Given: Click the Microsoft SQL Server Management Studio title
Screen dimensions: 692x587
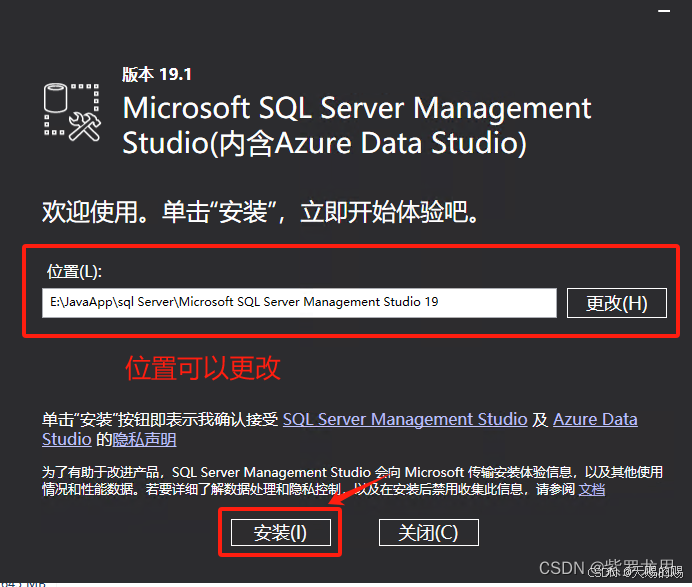Looking at the screenshot, I should coord(357,125).
